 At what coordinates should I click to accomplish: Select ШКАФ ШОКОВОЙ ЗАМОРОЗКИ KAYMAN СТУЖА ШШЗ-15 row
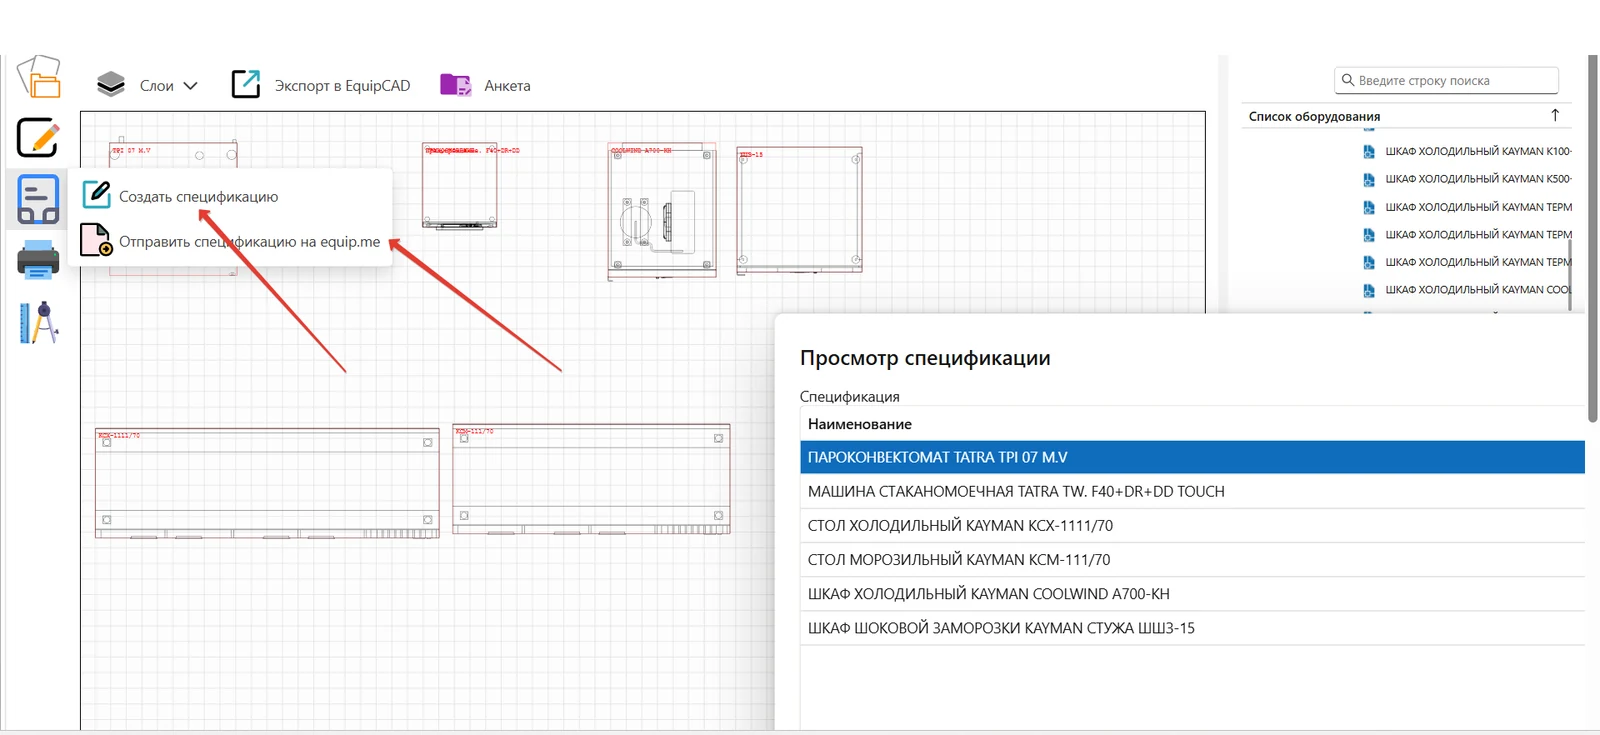click(1192, 628)
